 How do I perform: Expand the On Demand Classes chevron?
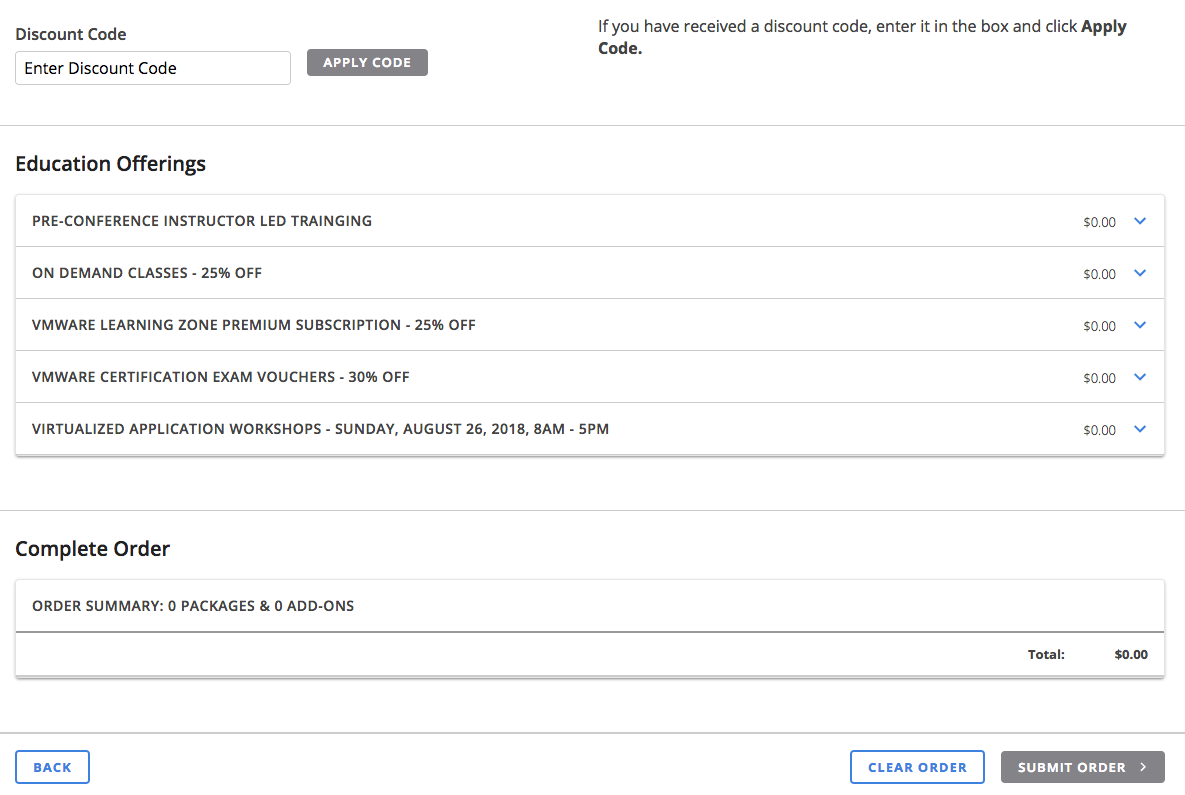pos(1140,273)
